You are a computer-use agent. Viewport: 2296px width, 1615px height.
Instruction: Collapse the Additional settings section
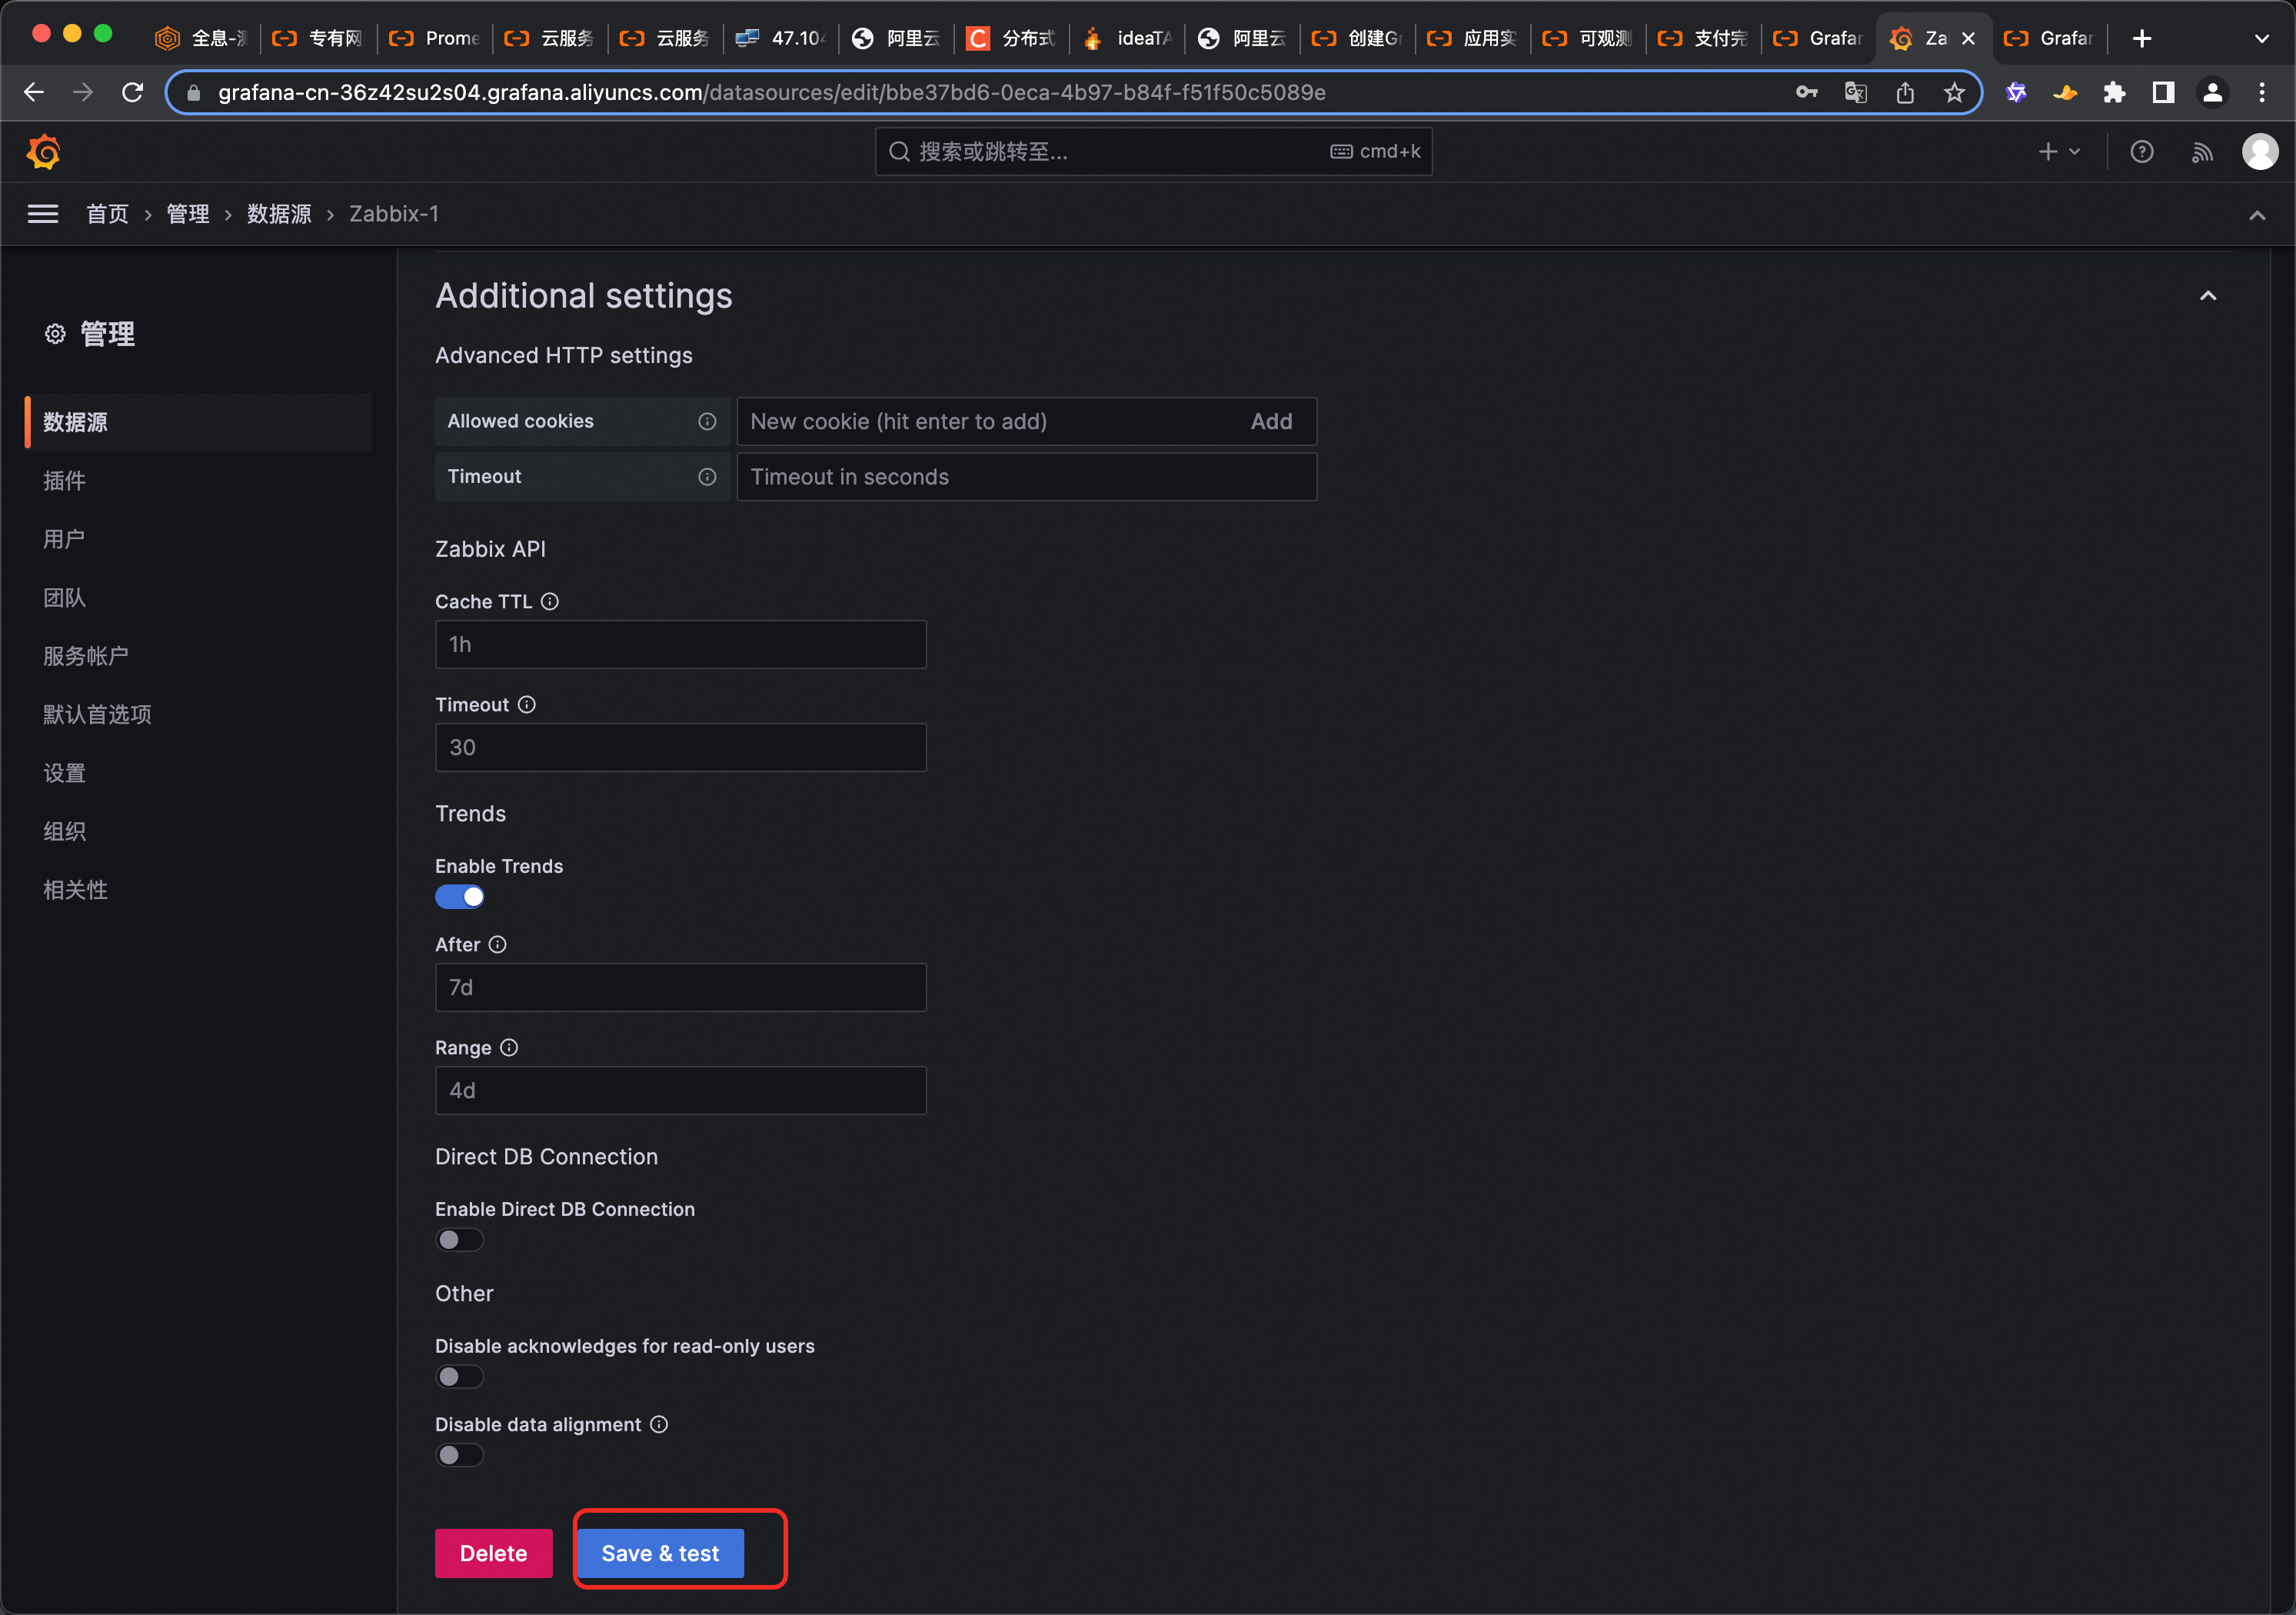coord(2208,296)
